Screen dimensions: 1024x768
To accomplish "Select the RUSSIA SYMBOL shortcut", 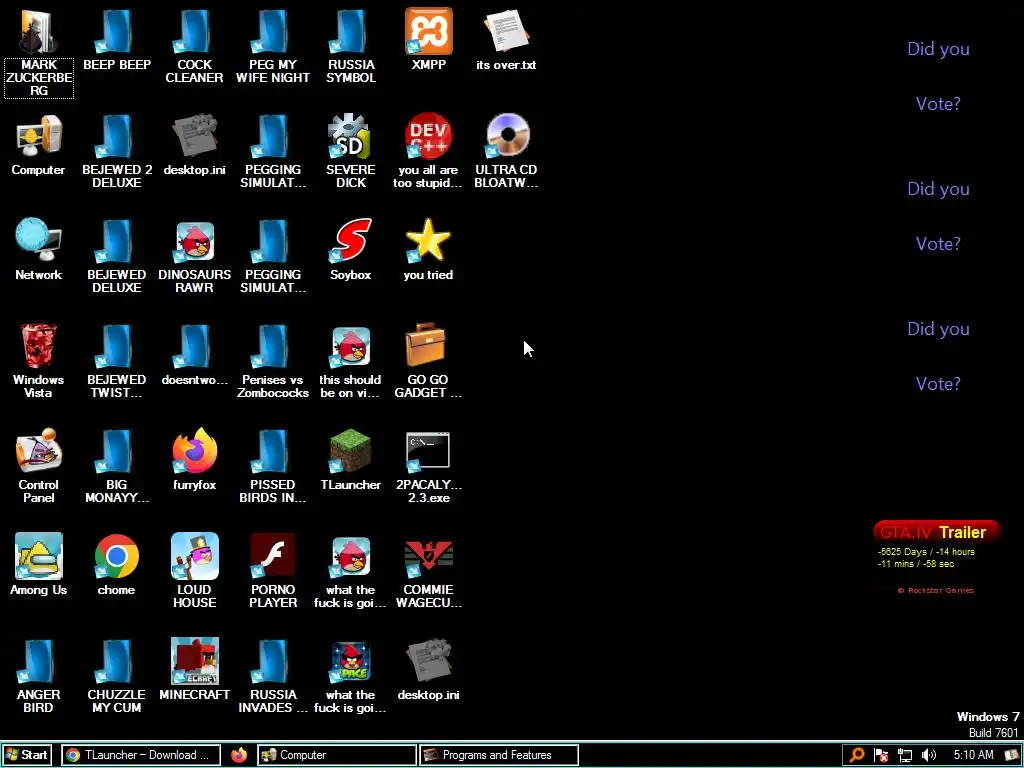I will 351,33.
